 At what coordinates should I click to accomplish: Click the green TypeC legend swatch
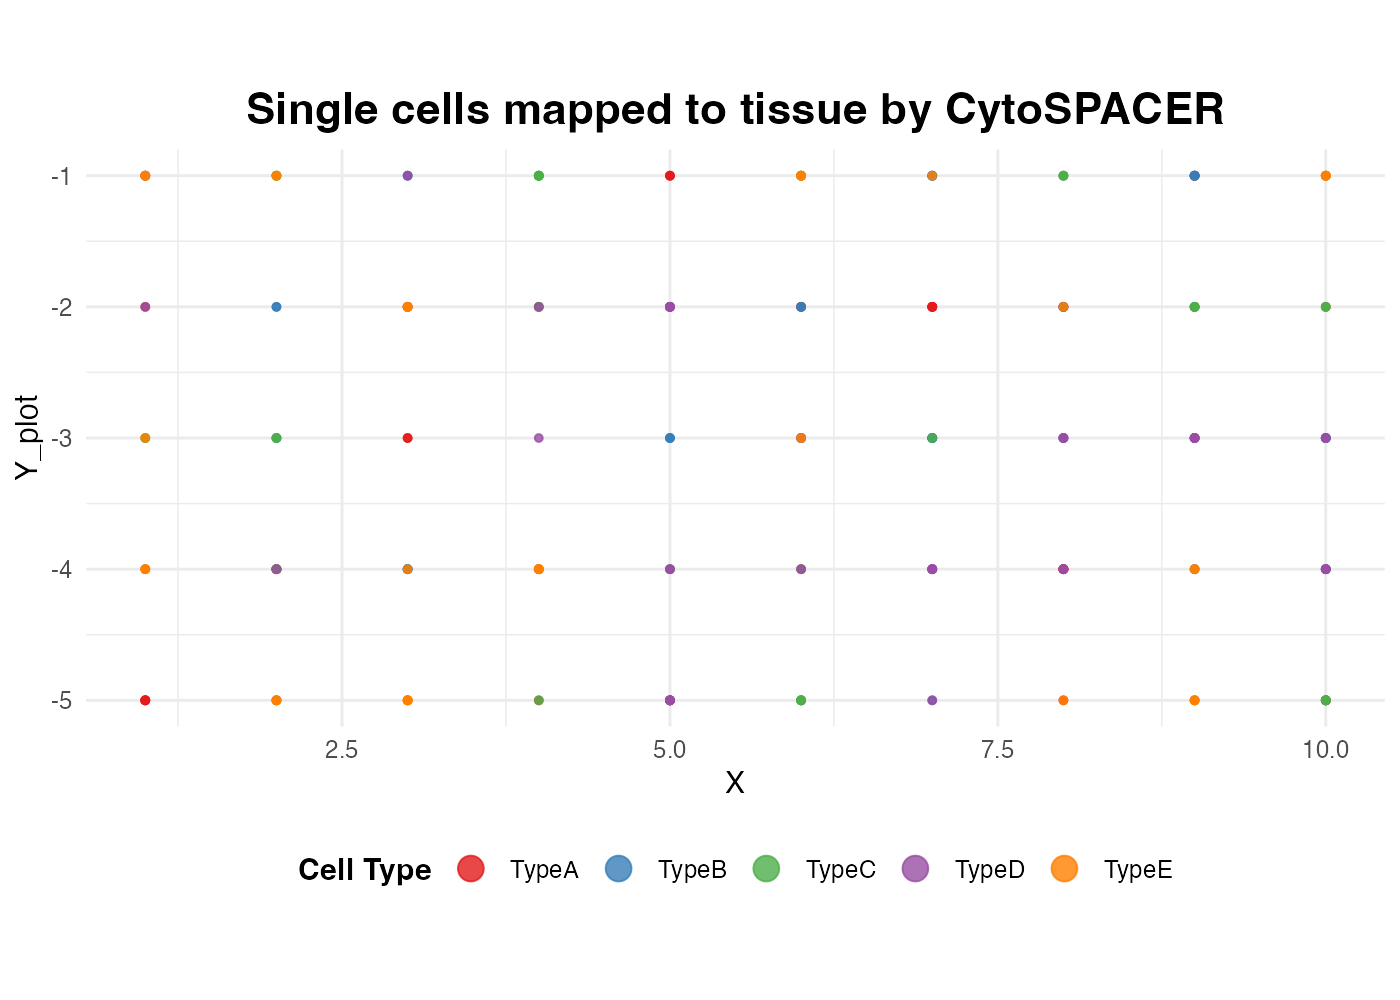click(x=767, y=869)
